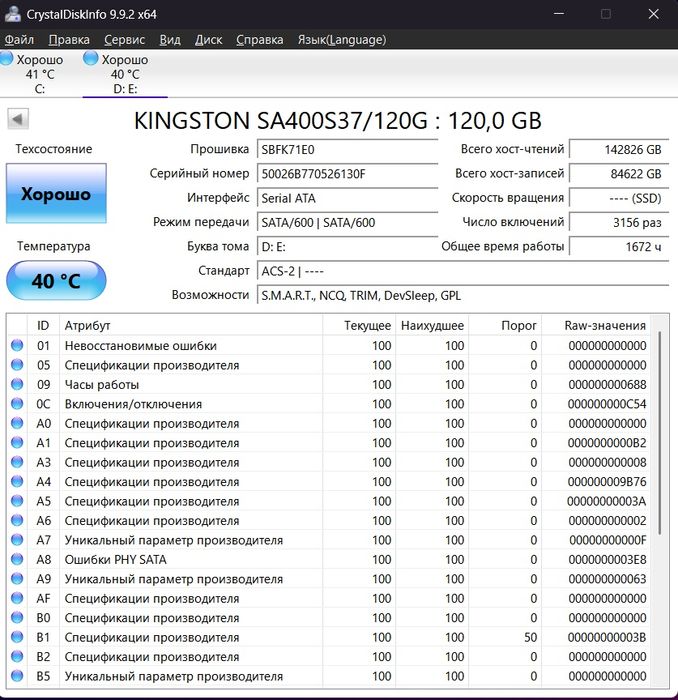Select the Включения/отключения attribute row

tap(329, 404)
